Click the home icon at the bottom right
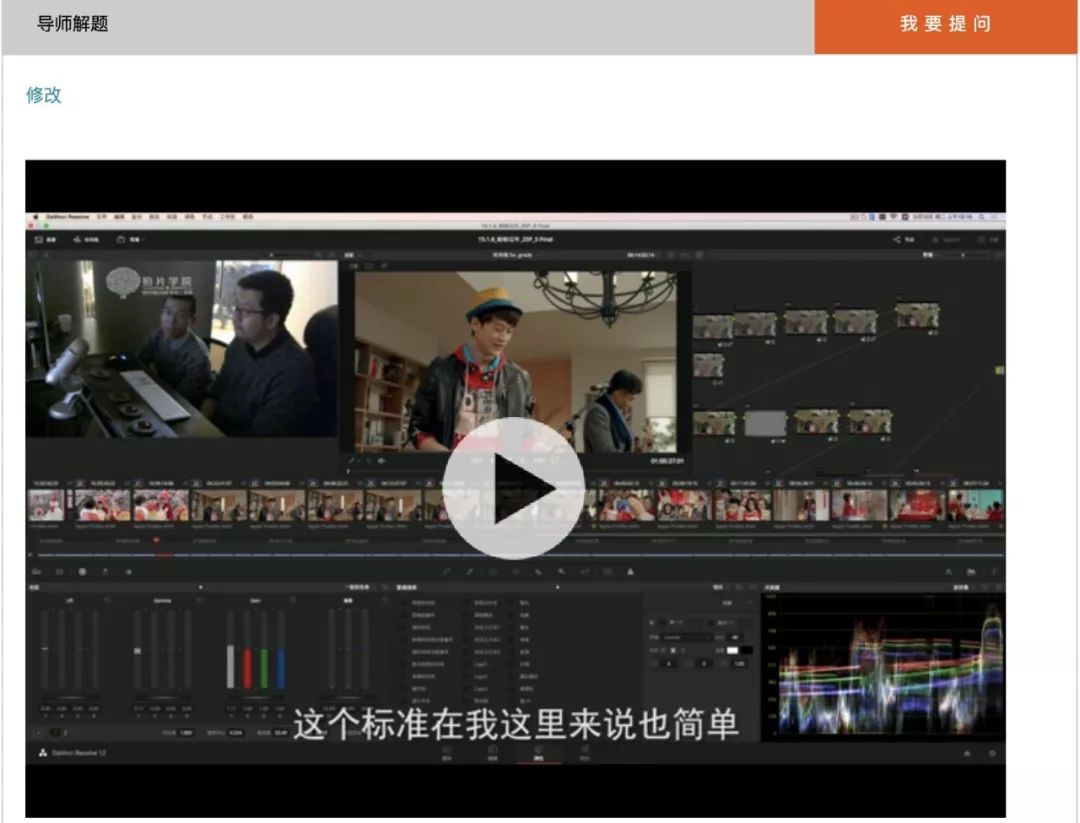This screenshot has width=1080, height=823. pyautogui.click(x=967, y=753)
